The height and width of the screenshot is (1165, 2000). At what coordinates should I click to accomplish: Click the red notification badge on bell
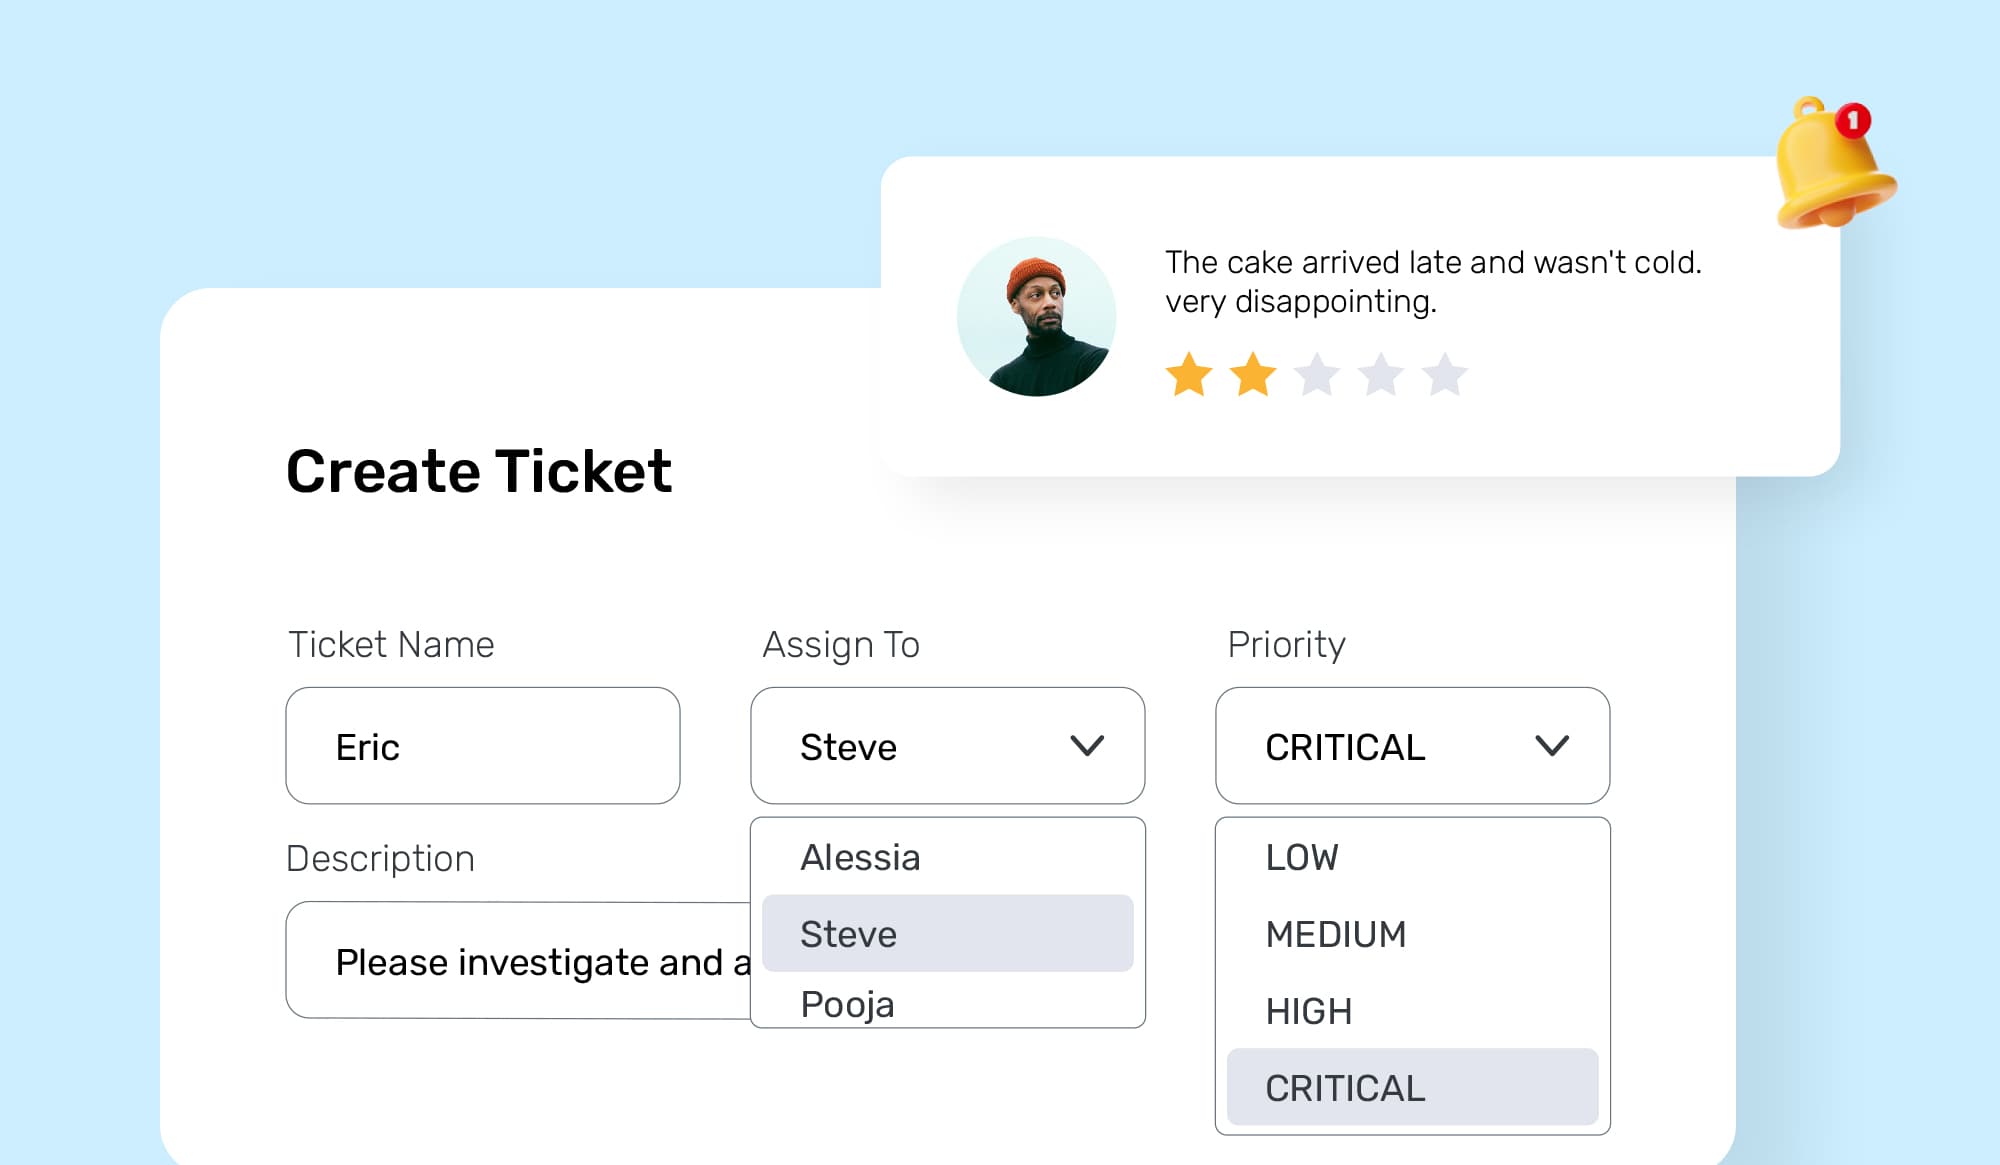tap(1853, 121)
